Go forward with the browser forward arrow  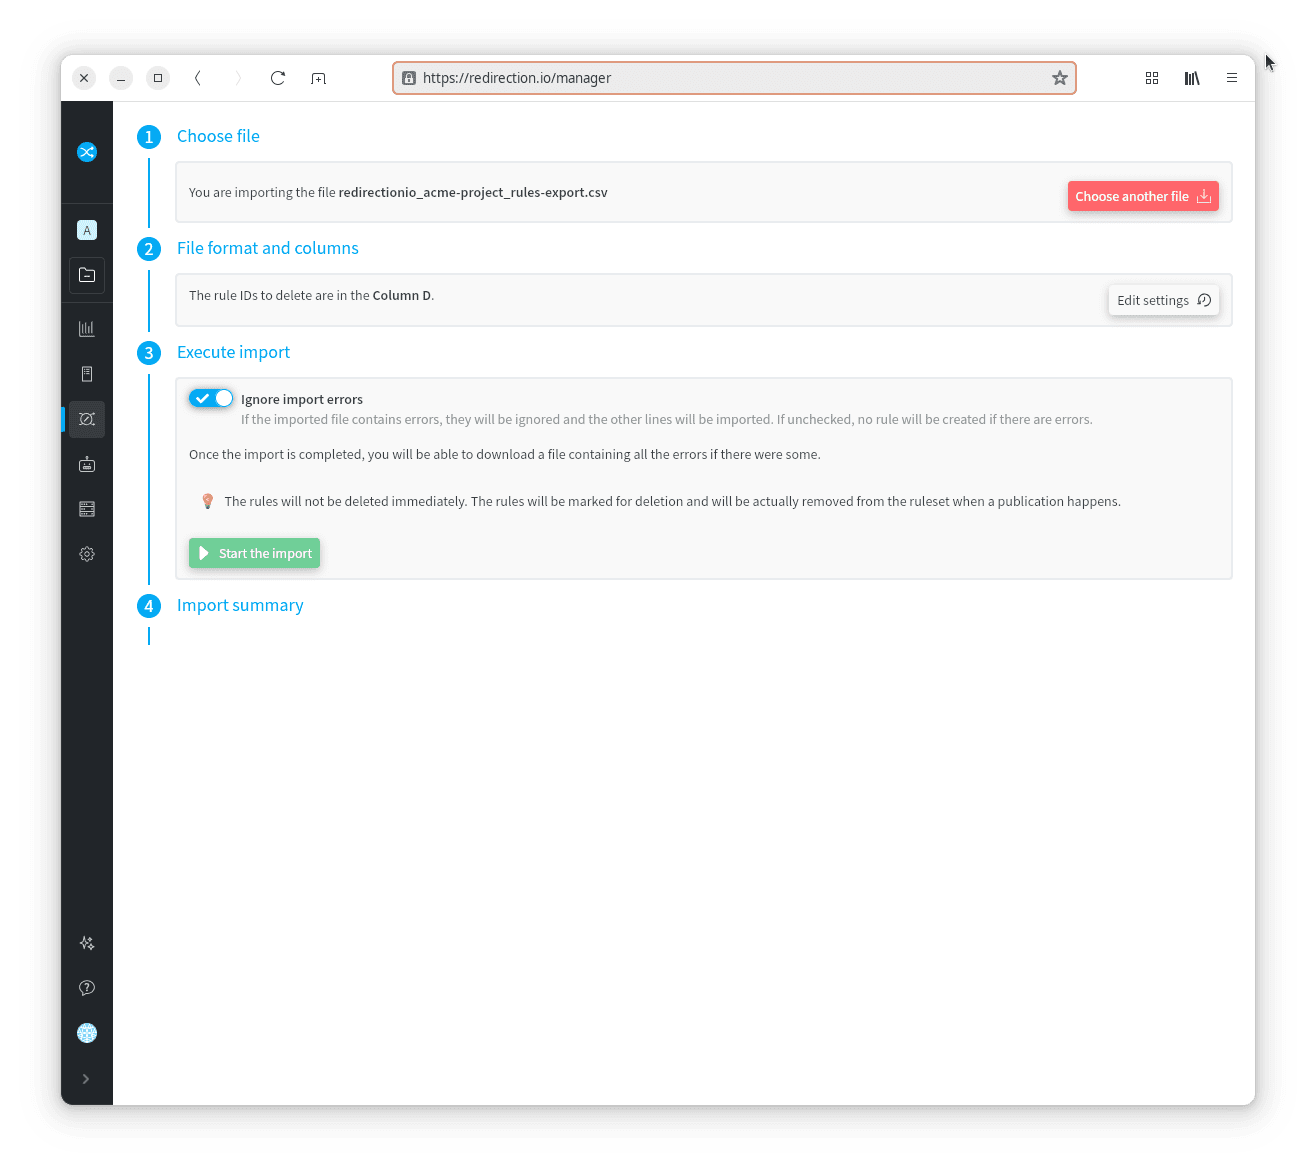coord(238,78)
